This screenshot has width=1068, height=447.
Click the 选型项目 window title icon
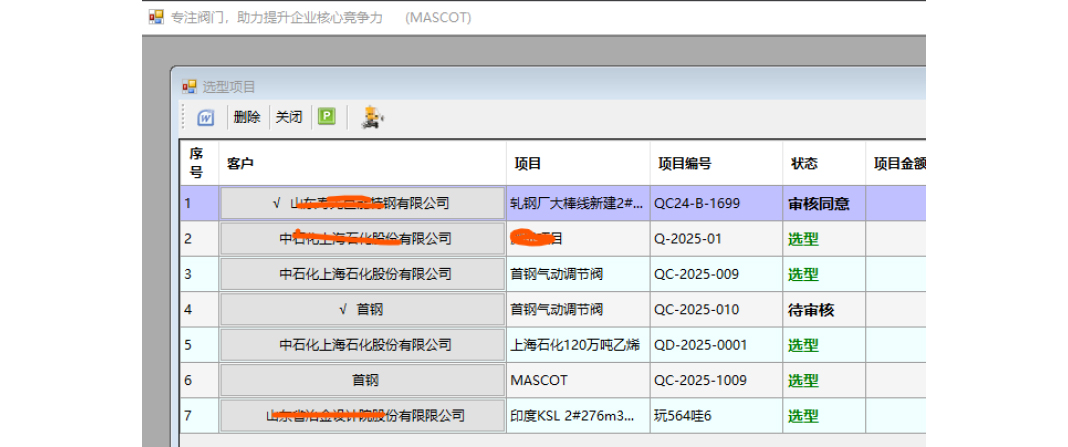coord(189,87)
